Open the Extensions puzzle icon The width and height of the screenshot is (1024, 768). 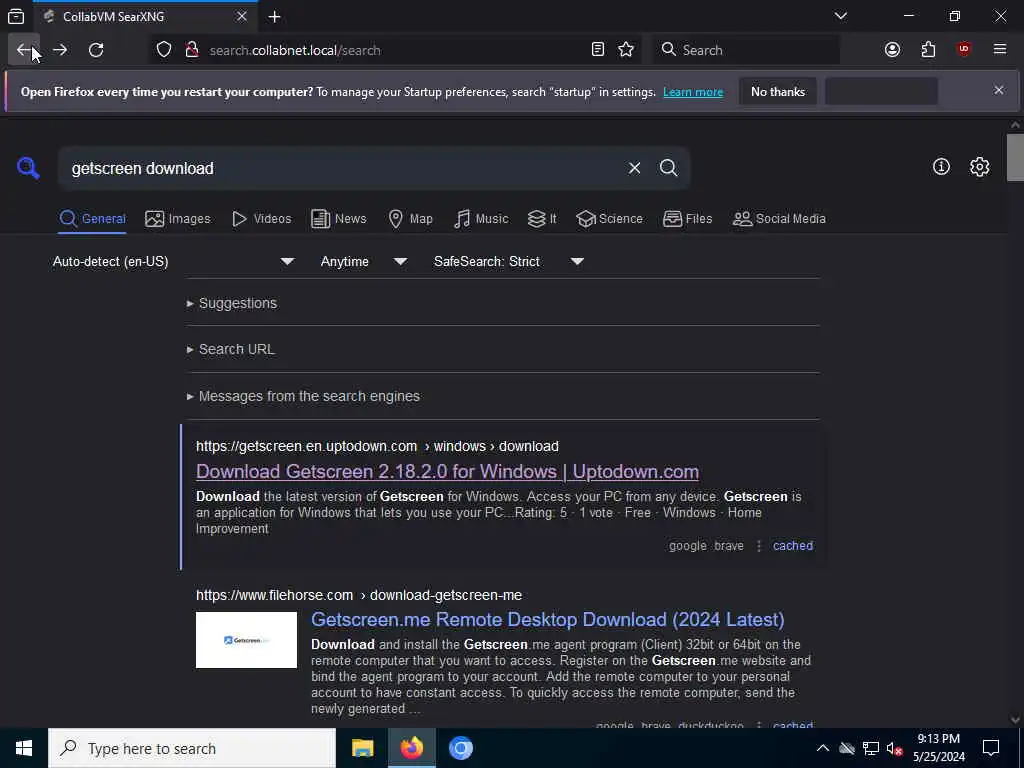(928, 50)
